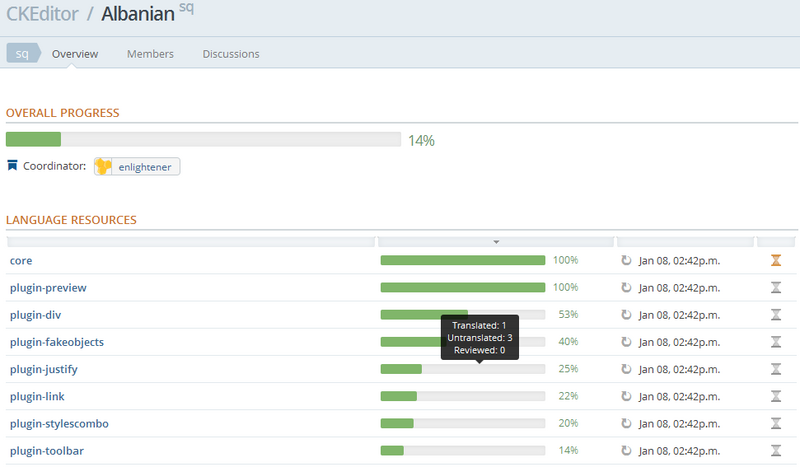800x467 pixels.
Task: Click the sq language tag
Action: pyautogui.click(x=22, y=53)
